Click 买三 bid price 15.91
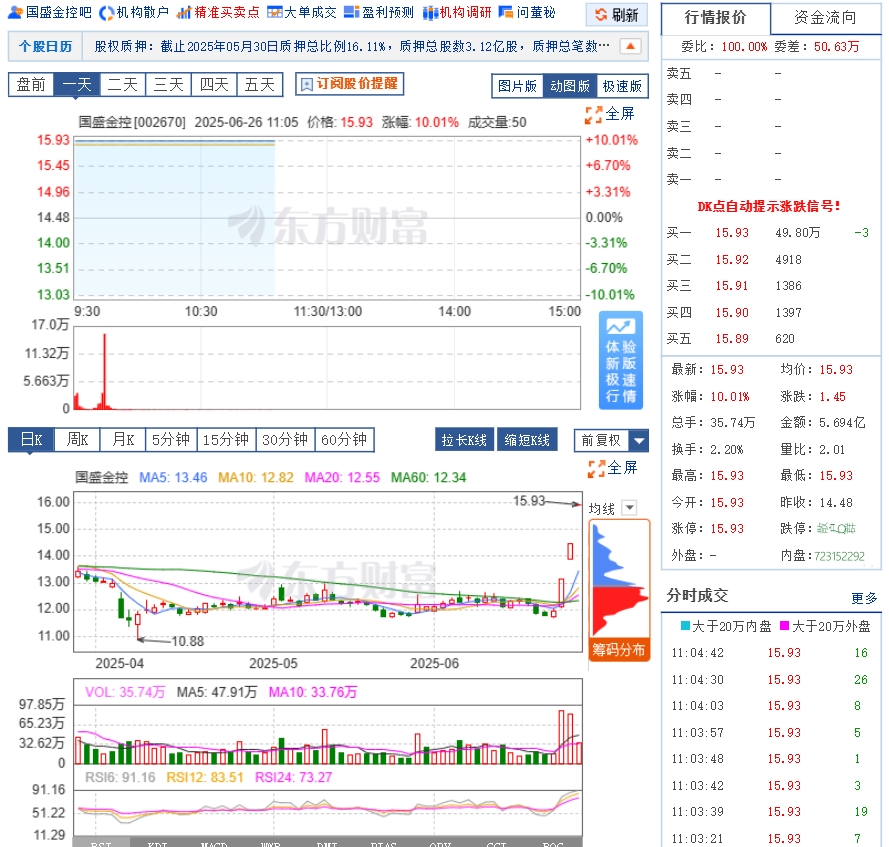The width and height of the screenshot is (889, 847). 732,286
